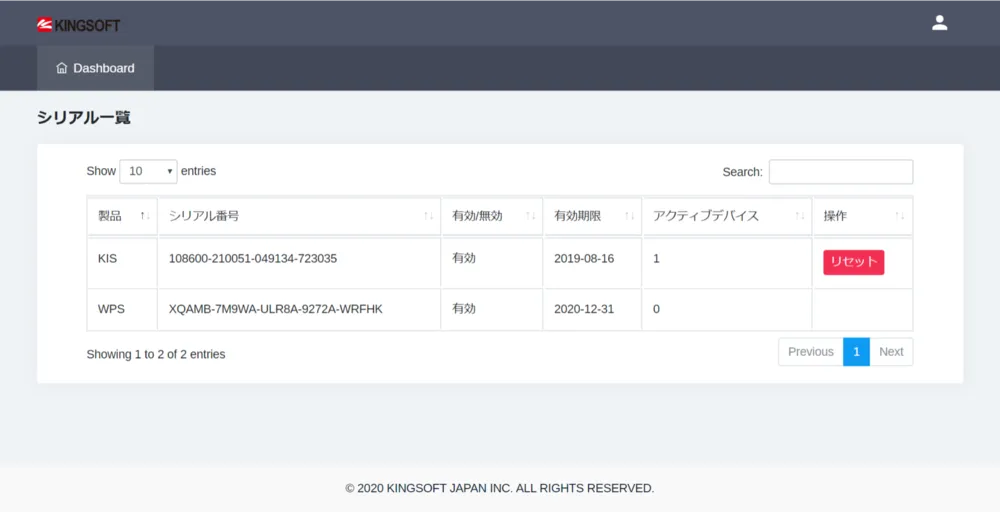
Task: Open the user account profile icon
Action: click(x=939, y=23)
